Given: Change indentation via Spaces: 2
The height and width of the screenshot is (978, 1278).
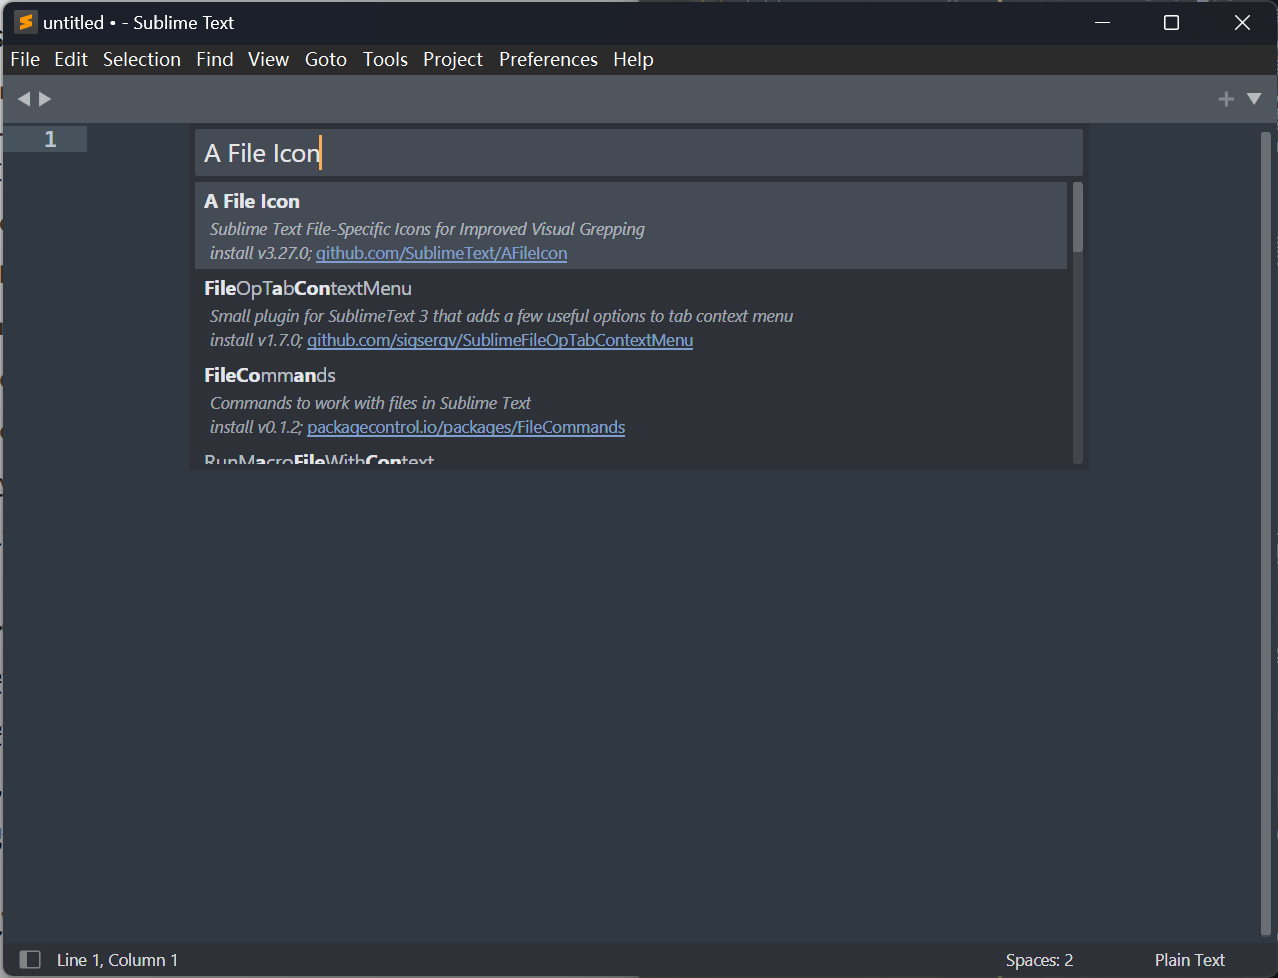Looking at the screenshot, I should click(x=1039, y=960).
